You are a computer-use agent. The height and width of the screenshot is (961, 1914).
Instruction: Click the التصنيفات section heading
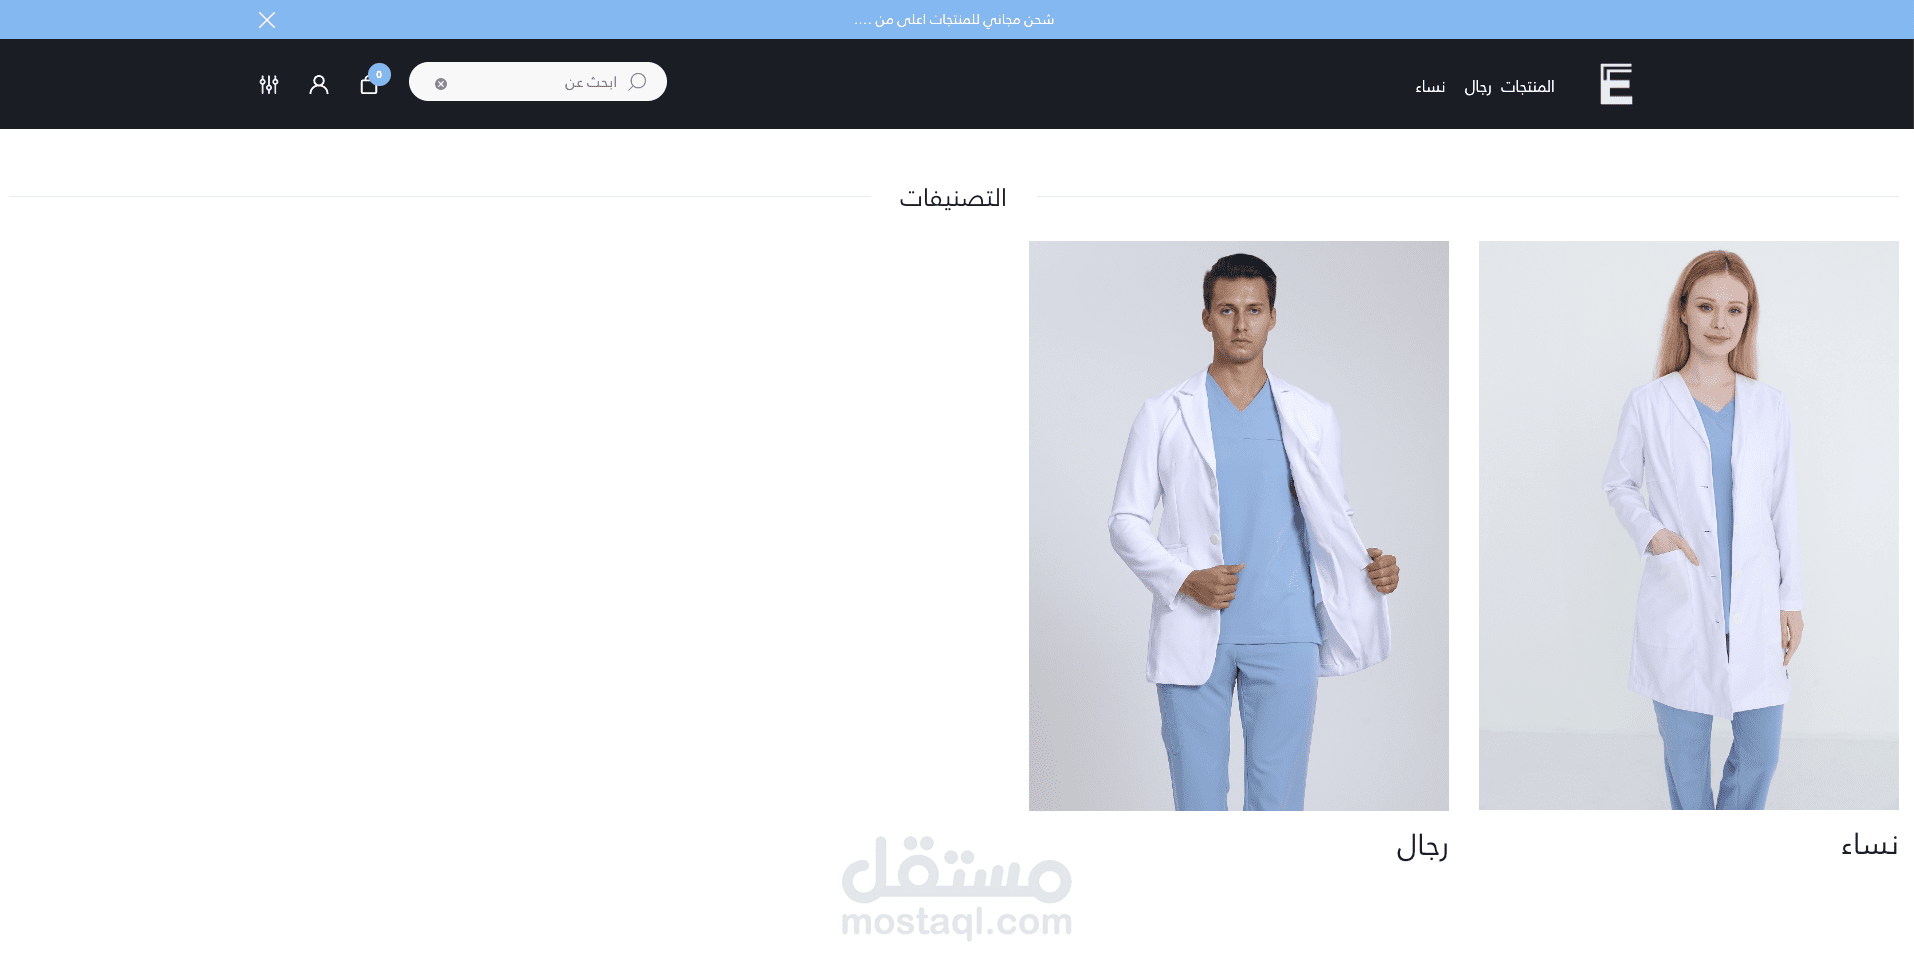[953, 198]
